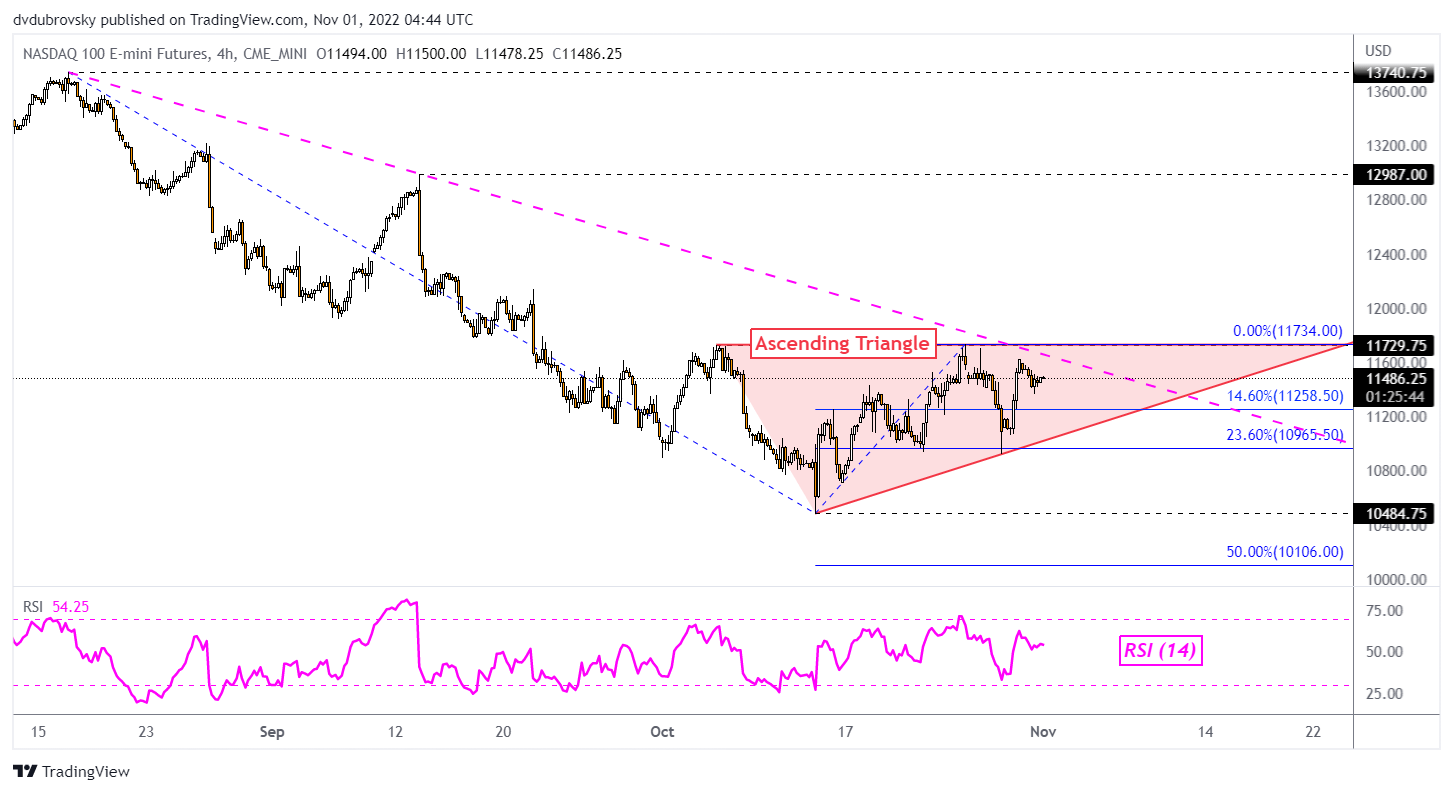Click the L11478.25 low value in header
Viewport: 1453px width, 793px height.
508,53
